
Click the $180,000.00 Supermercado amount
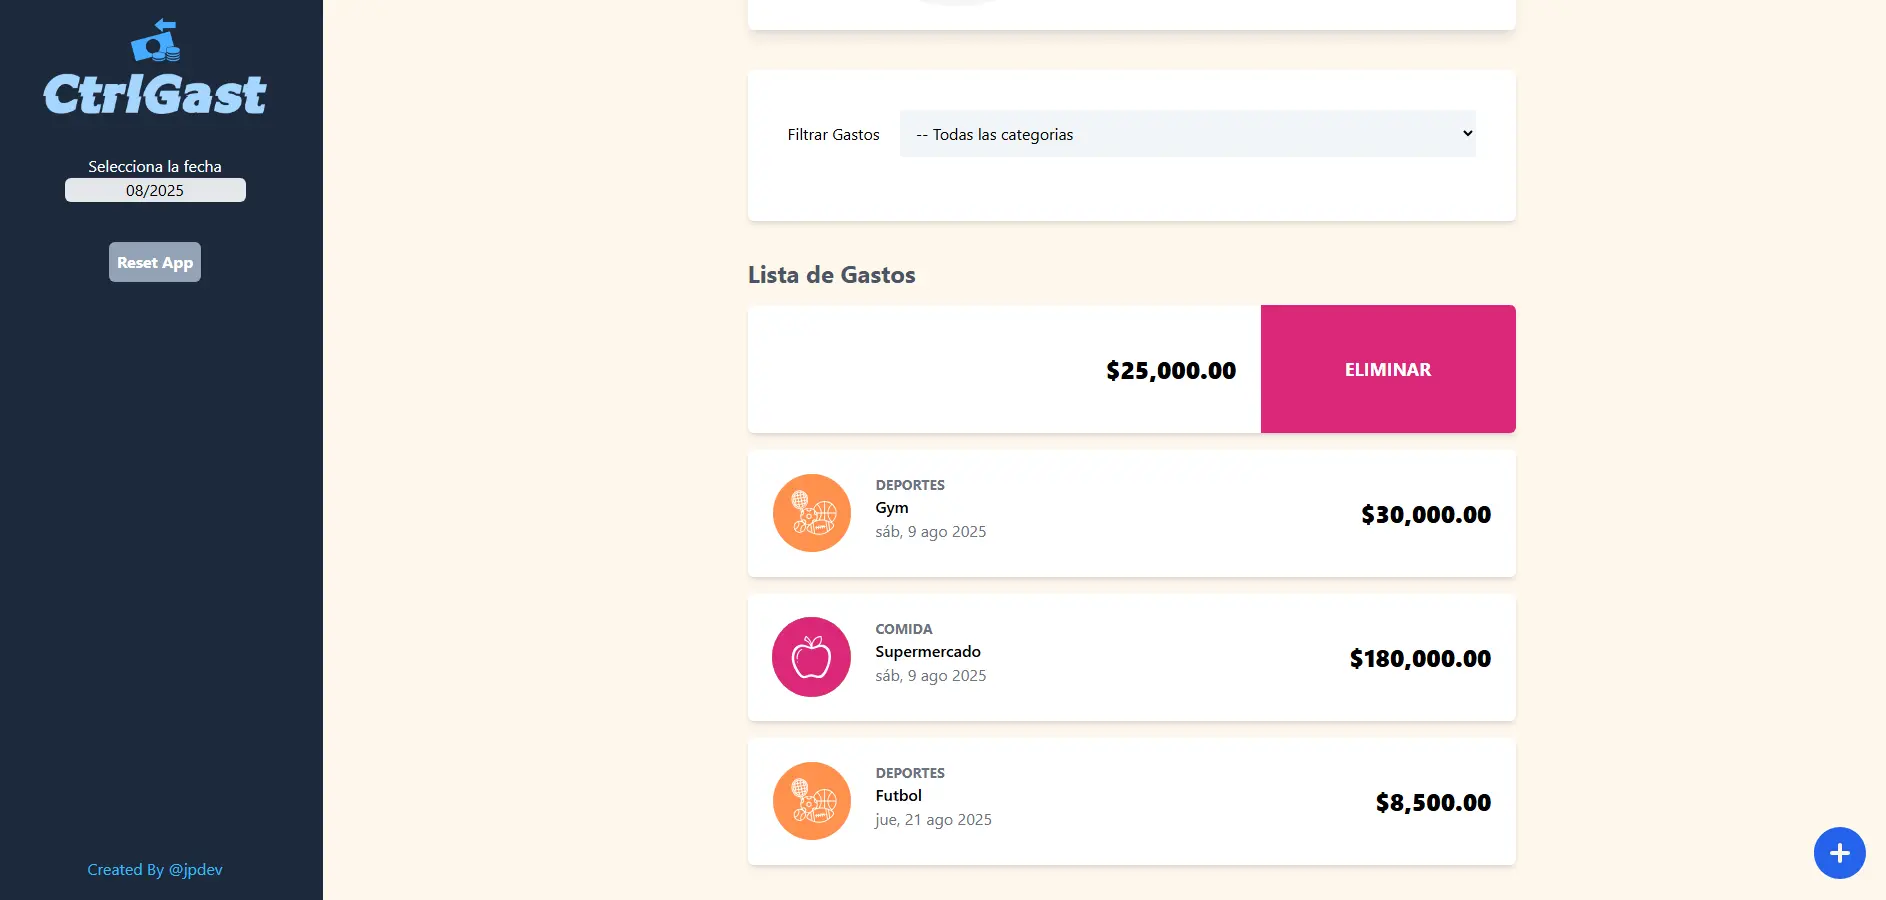pos(1420,659)
